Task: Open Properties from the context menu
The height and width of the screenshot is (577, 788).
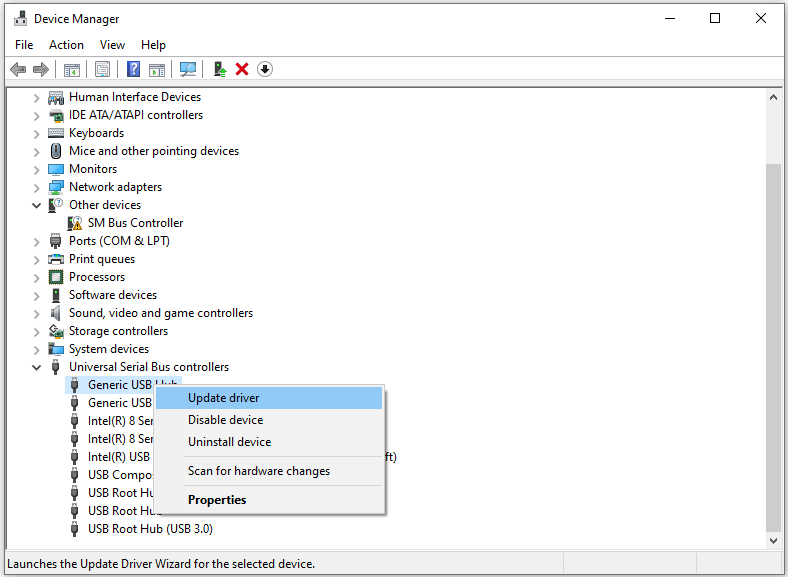Action: click(x=217, y=500)
